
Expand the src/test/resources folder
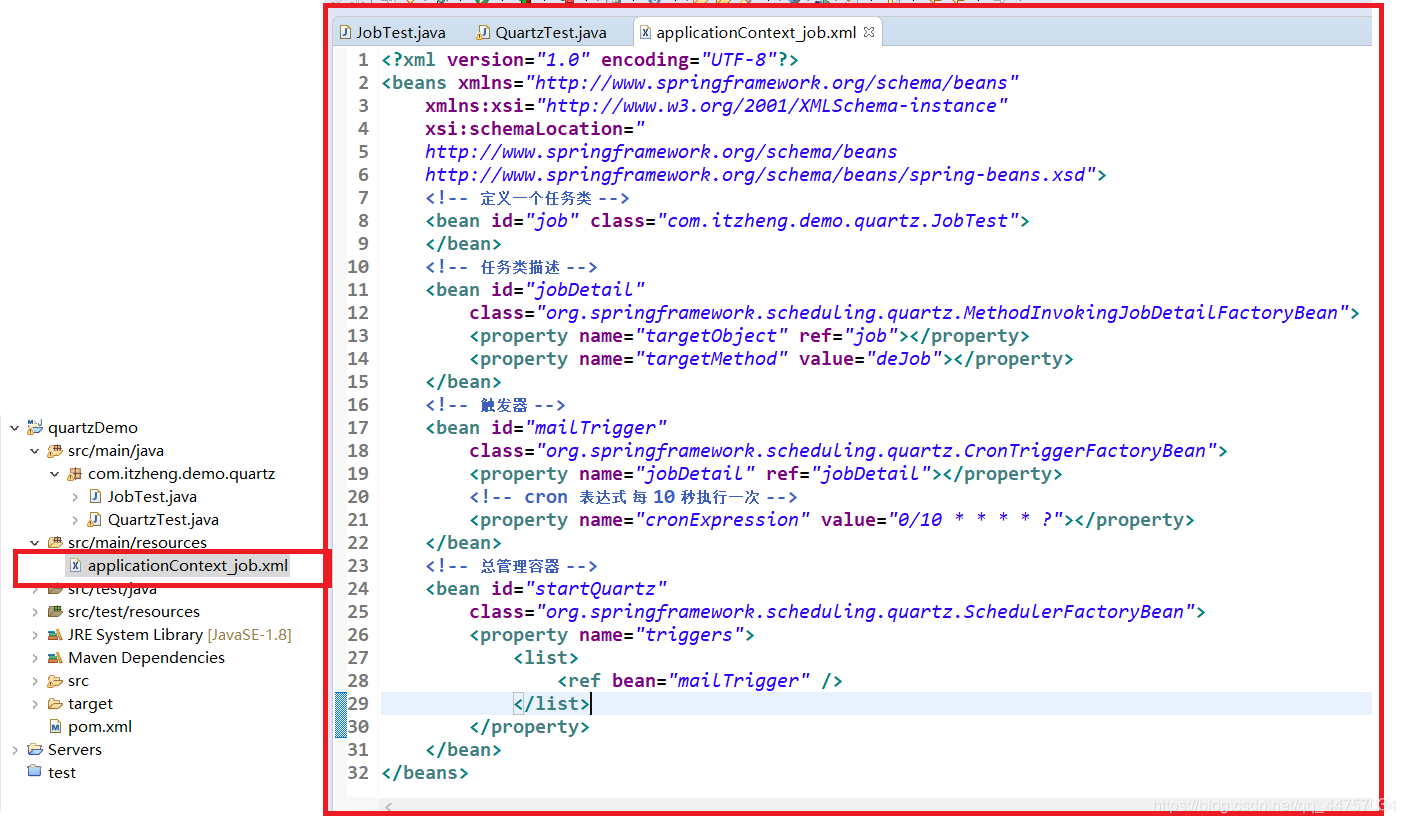pos(35,612)
